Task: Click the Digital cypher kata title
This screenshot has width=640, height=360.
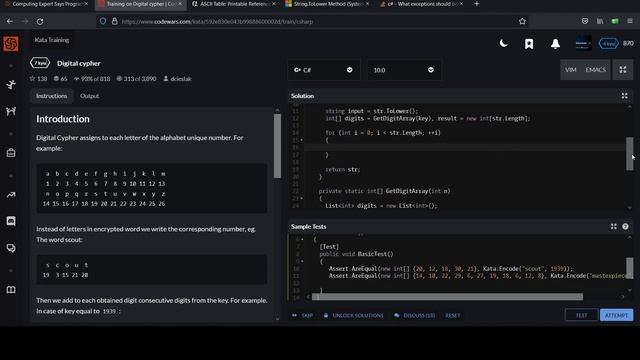Action: tap(79, 63)
